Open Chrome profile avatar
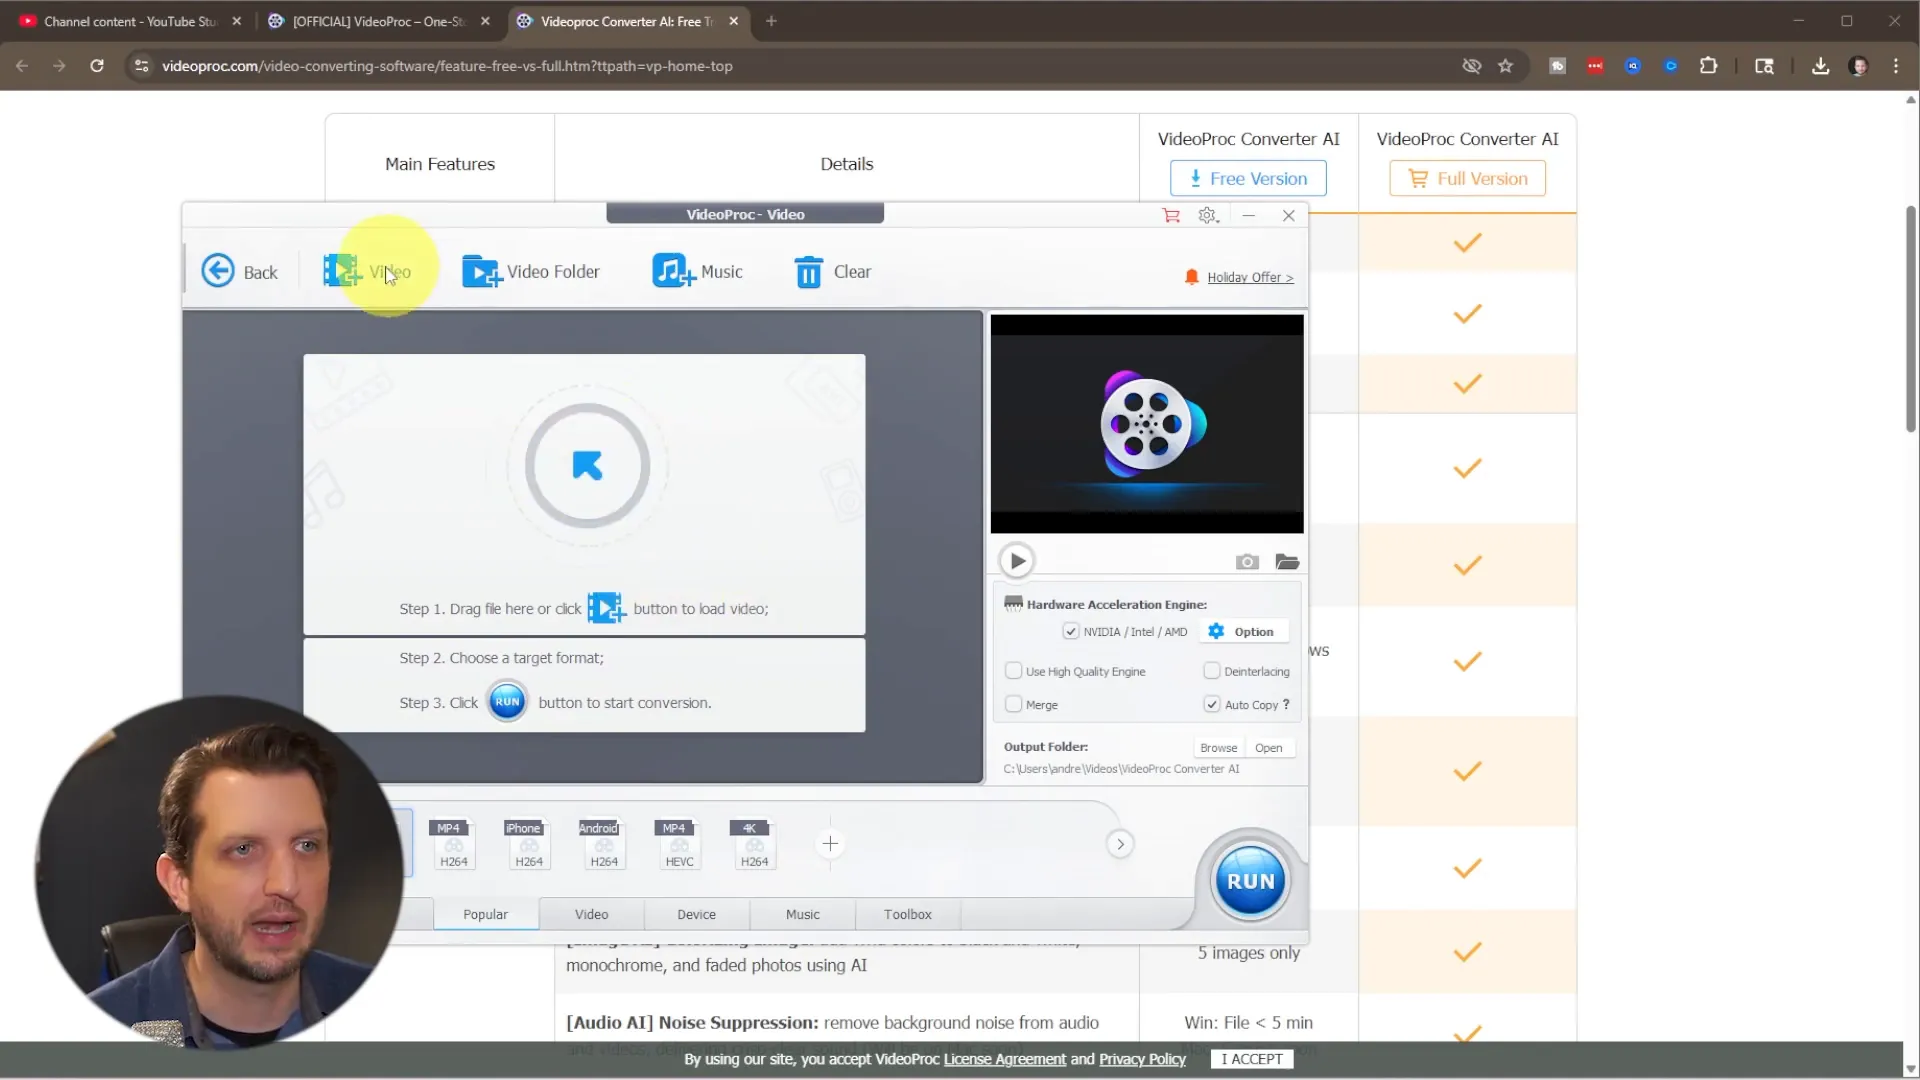 [x=1858, y=66]
